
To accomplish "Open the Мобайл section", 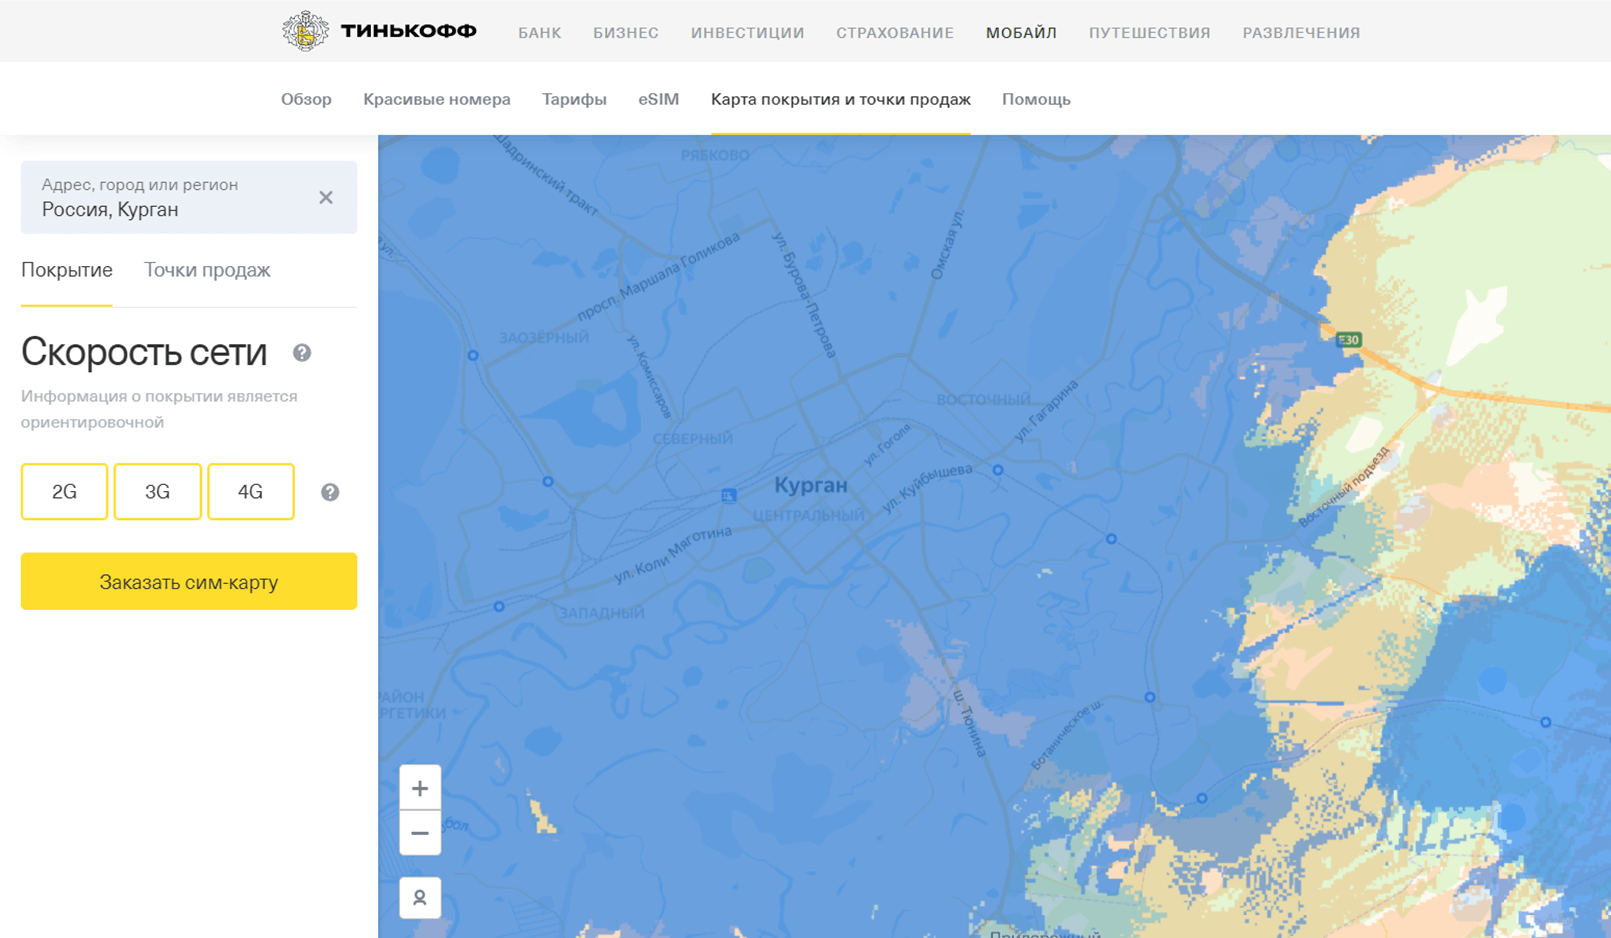I will (x=1021, y=33).
